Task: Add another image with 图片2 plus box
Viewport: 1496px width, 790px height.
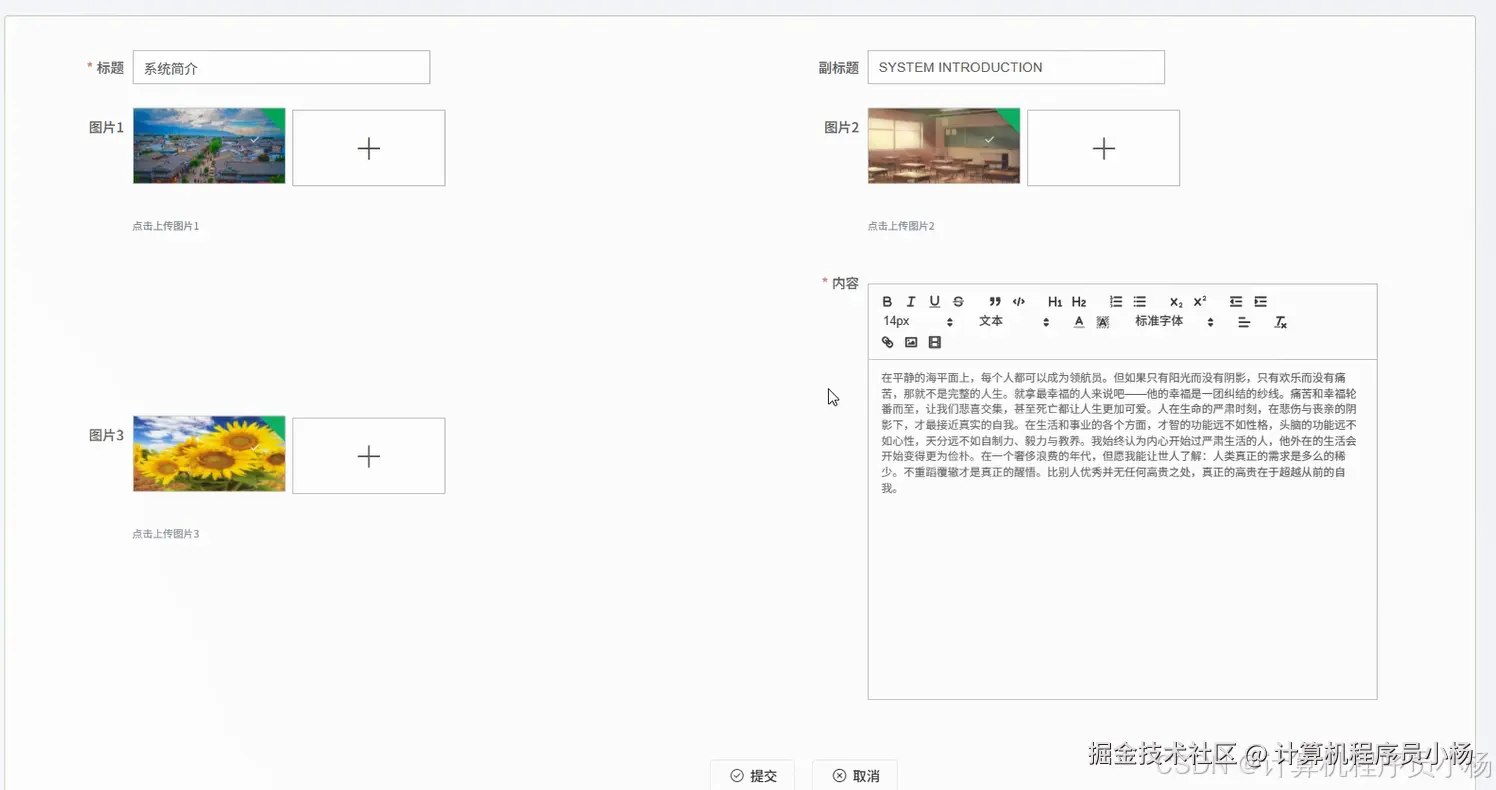Action: (x=1103, y=148)
